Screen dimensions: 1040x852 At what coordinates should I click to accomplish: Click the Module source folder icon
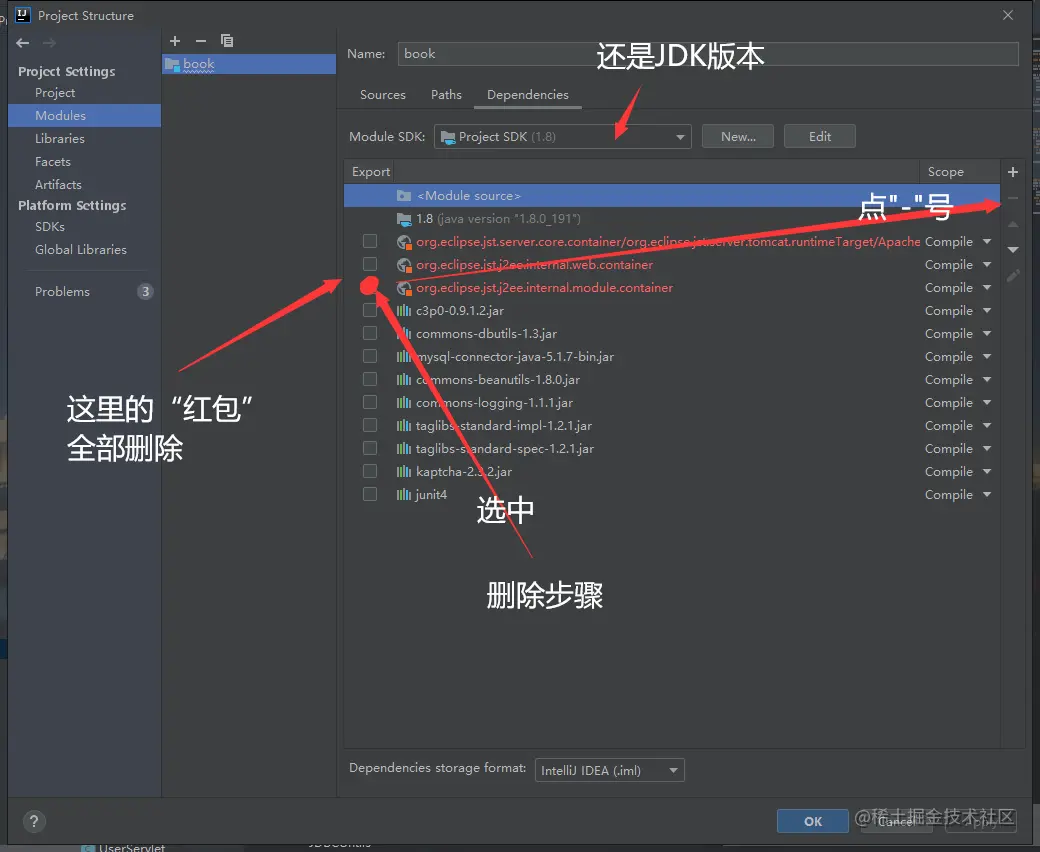click(404, 196)
